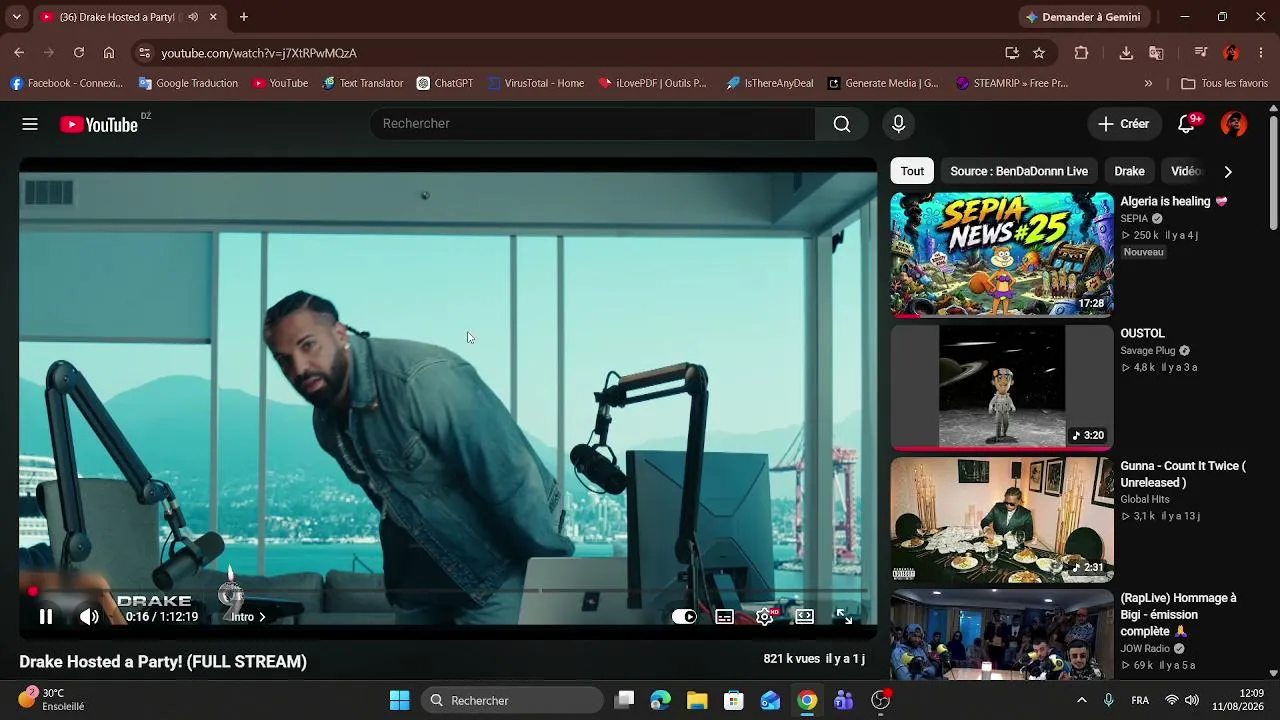The height and width of the screenshot is (720, 1280).
Task: Open a new browser tab
Action: click(x=243, y=17)
